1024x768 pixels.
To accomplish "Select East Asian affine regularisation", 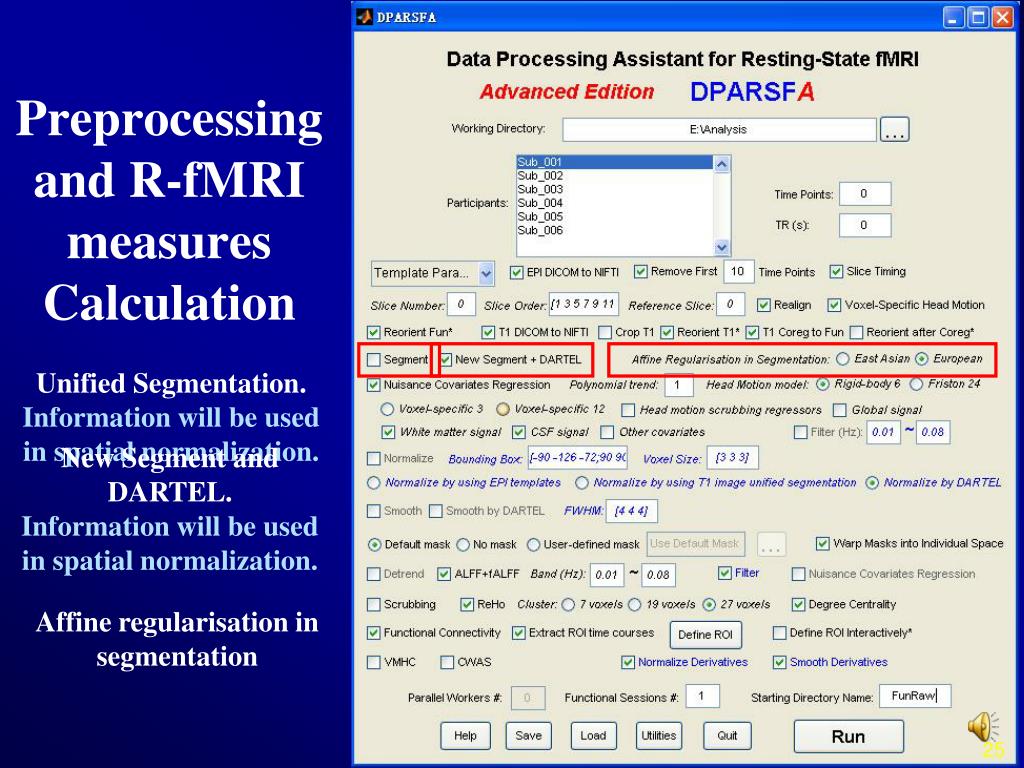I will (x=843, y=359).
